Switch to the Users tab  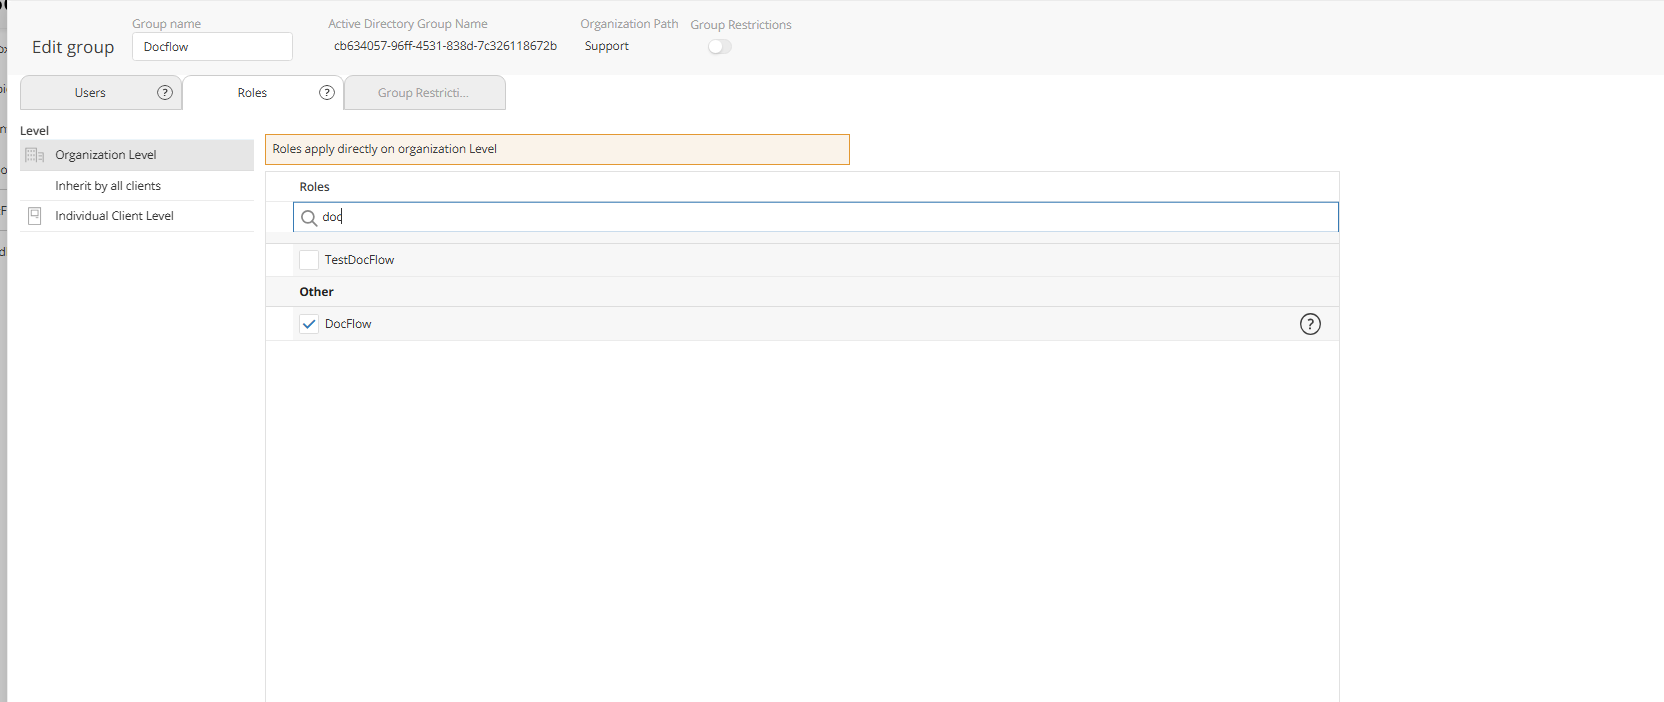pyautogui.click(x=90, y=93)
